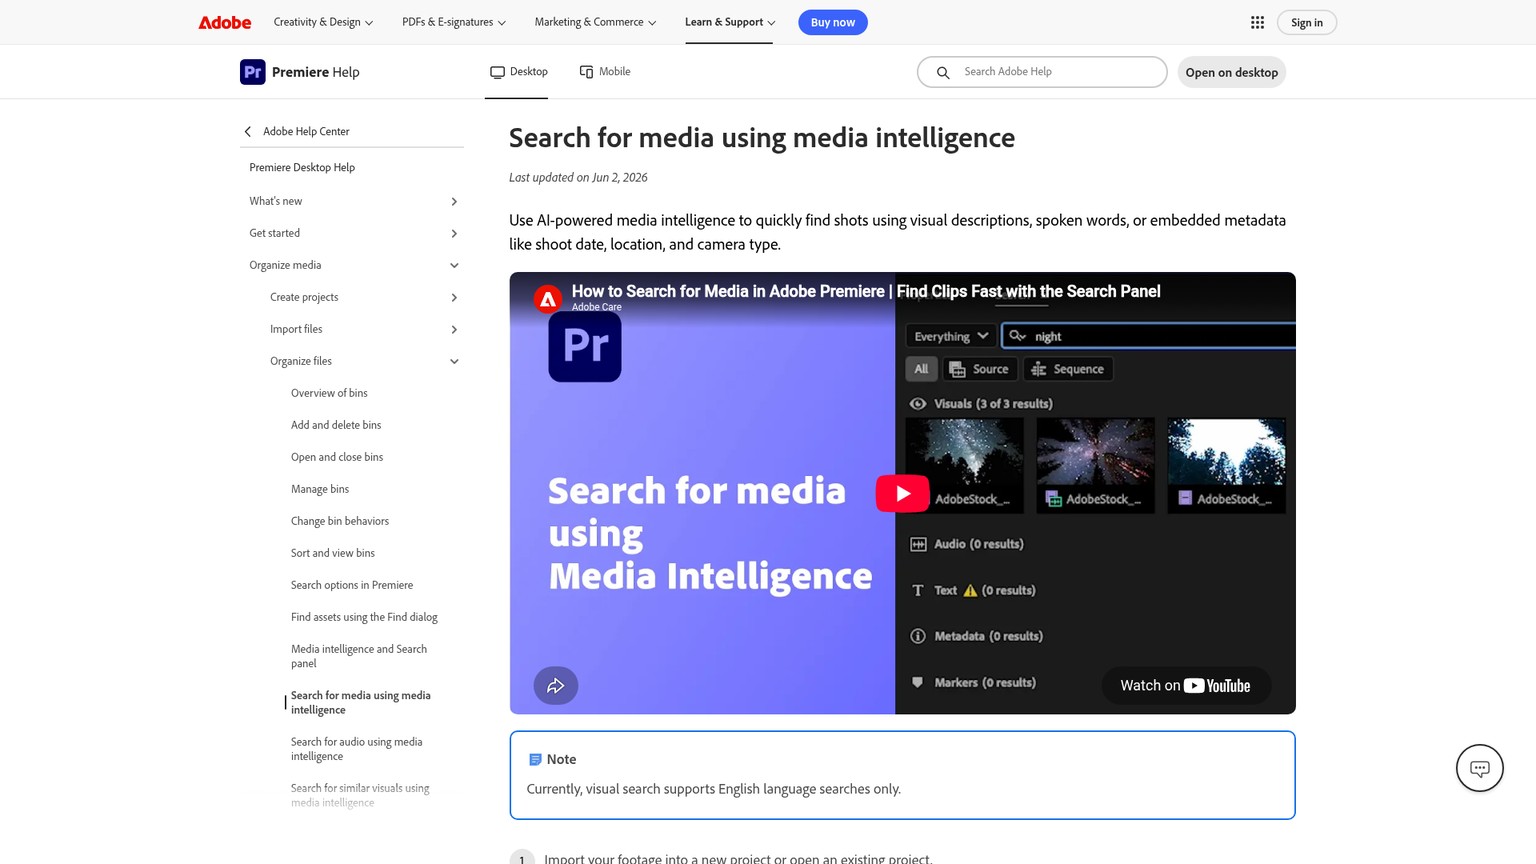Click Watch on YouTube button
The width and height of the screenshot is (1536, 864).
click(1185, 685)
